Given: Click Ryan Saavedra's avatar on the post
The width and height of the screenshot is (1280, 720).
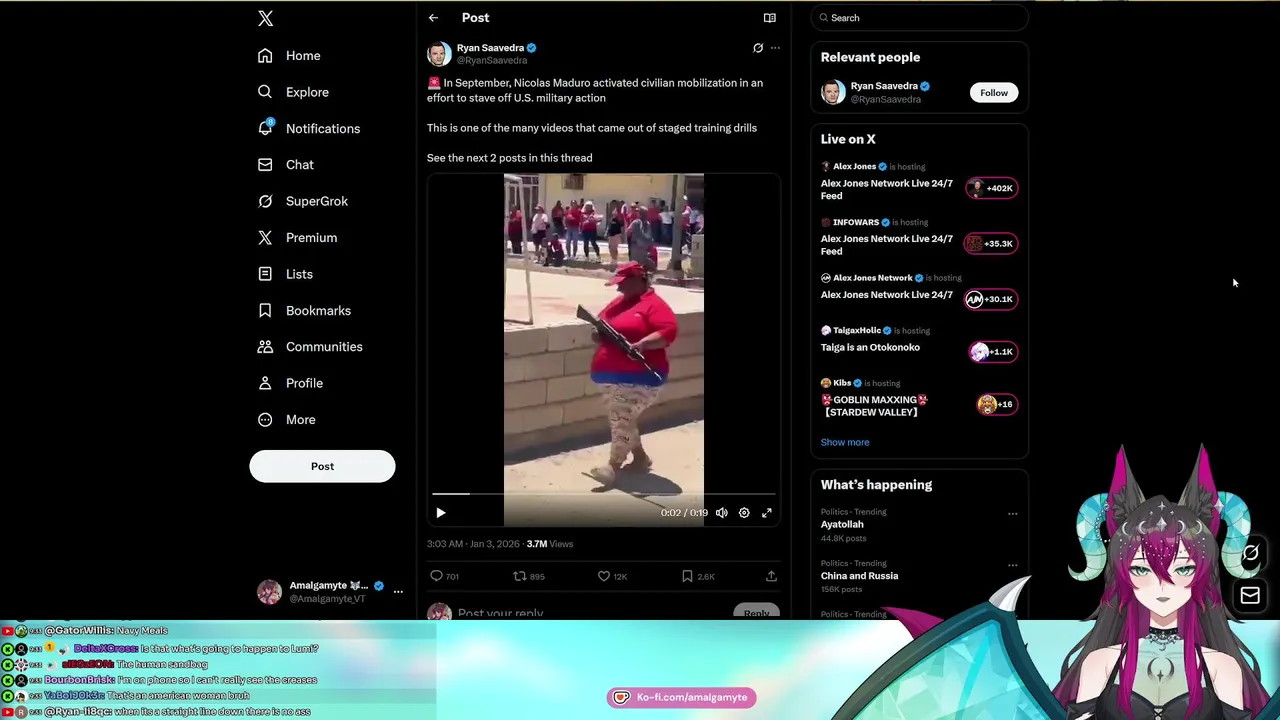Looking at the screenshot, I should 439,54.
